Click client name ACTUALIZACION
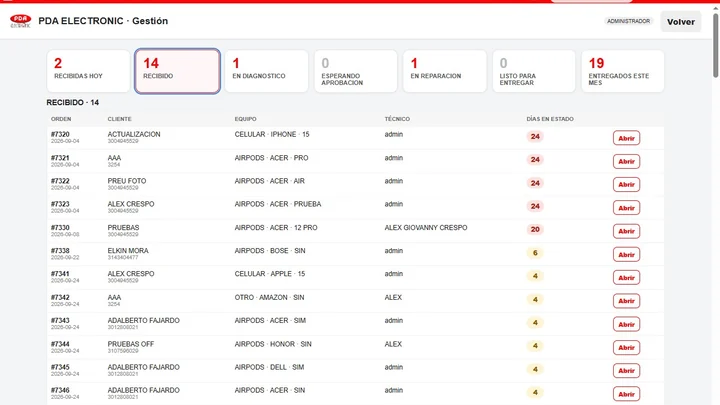Screen dimensions: 720x405 [x=134, y=134]
